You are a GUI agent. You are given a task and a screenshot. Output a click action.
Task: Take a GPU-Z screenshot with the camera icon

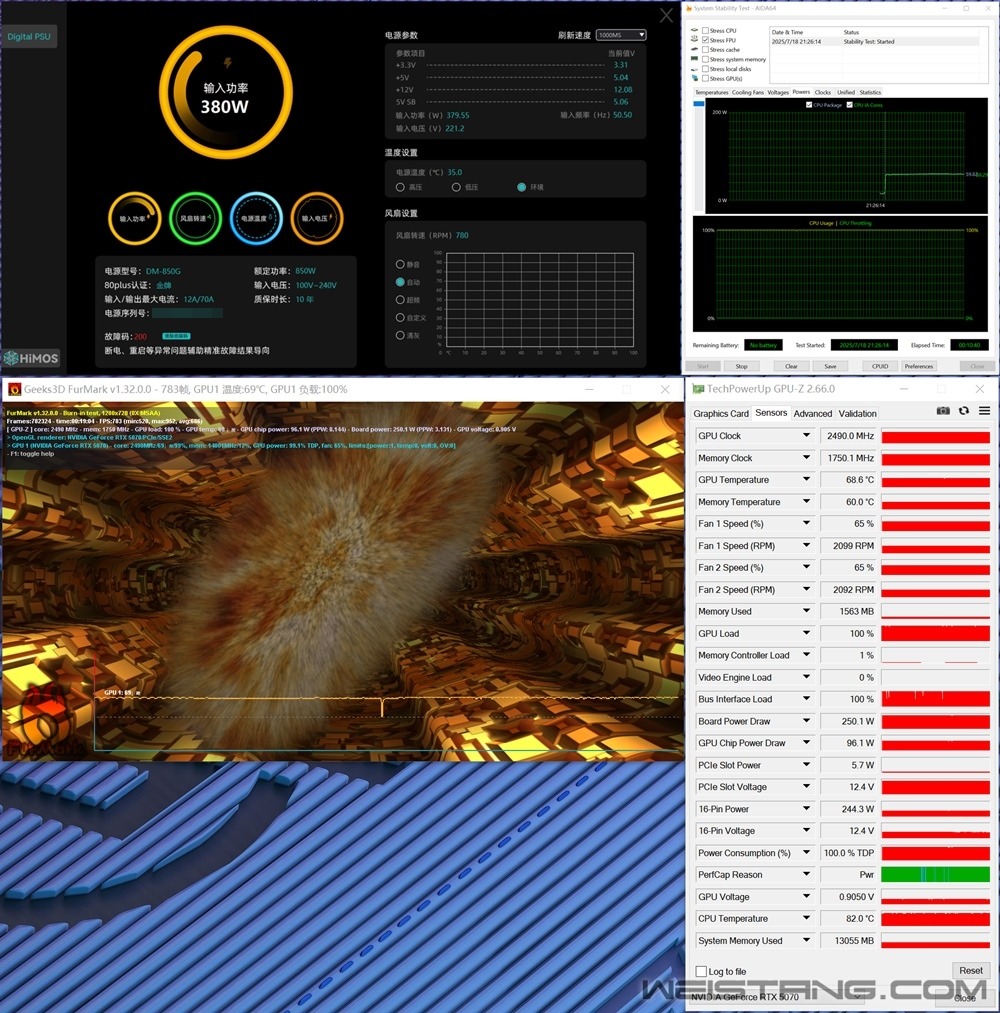[943, 411]
